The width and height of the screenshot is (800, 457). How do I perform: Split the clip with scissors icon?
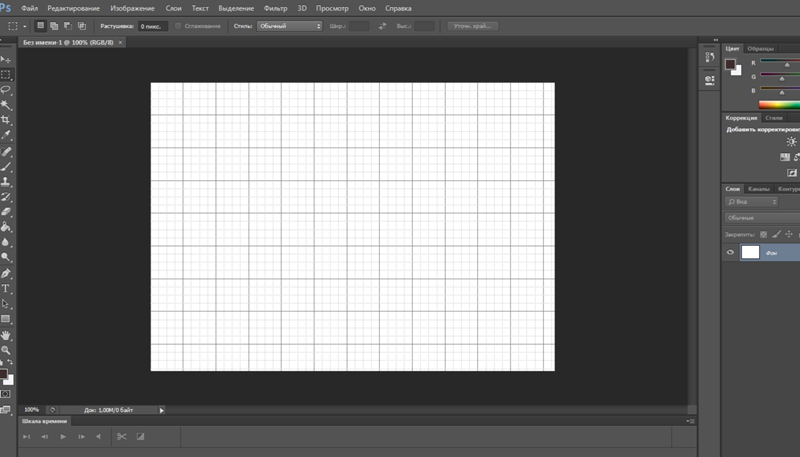[121, 437]
